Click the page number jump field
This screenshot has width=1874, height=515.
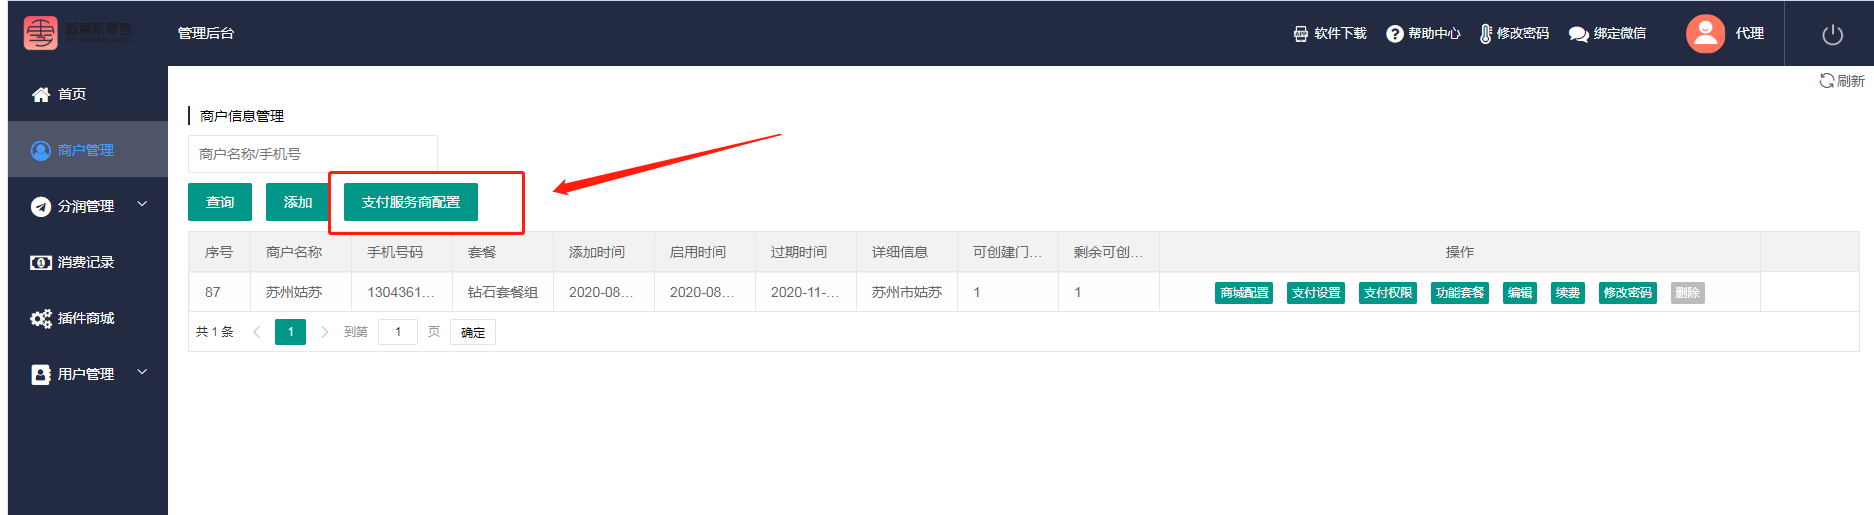click(398, 332)
